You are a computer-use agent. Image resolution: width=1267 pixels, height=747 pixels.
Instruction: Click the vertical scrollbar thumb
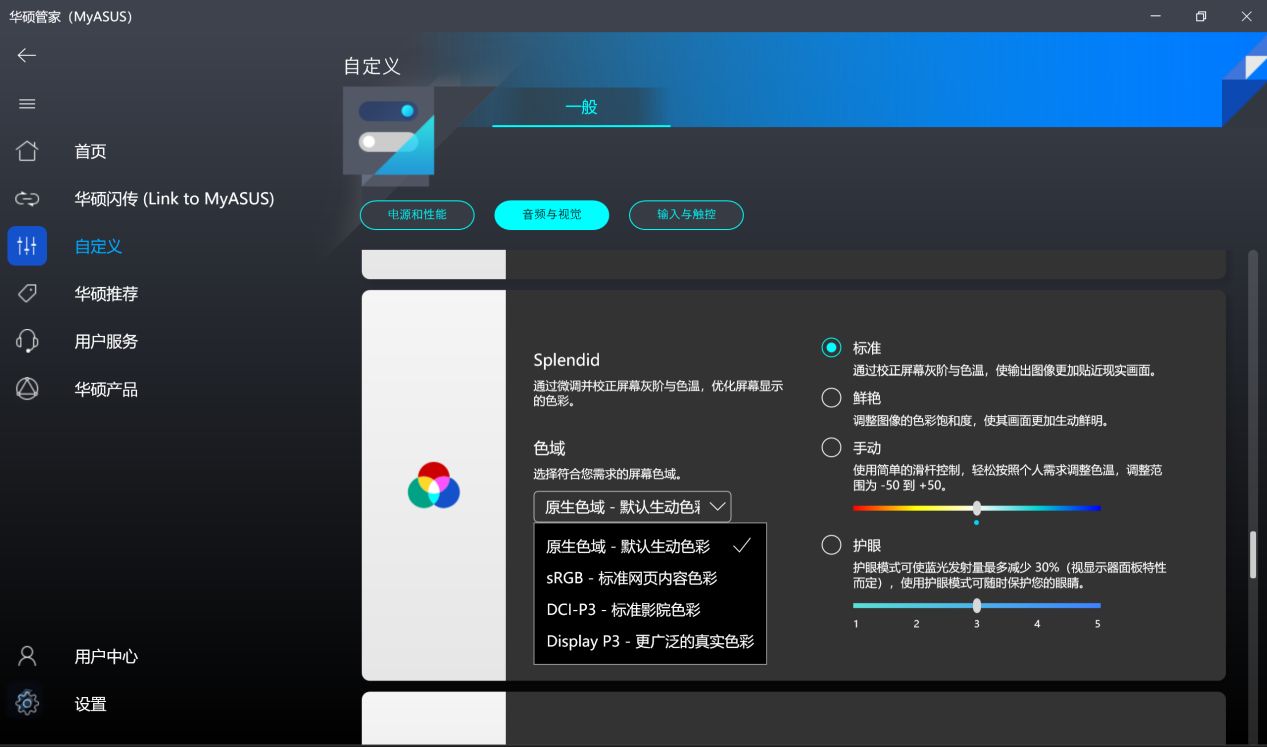coord(1253,554)
